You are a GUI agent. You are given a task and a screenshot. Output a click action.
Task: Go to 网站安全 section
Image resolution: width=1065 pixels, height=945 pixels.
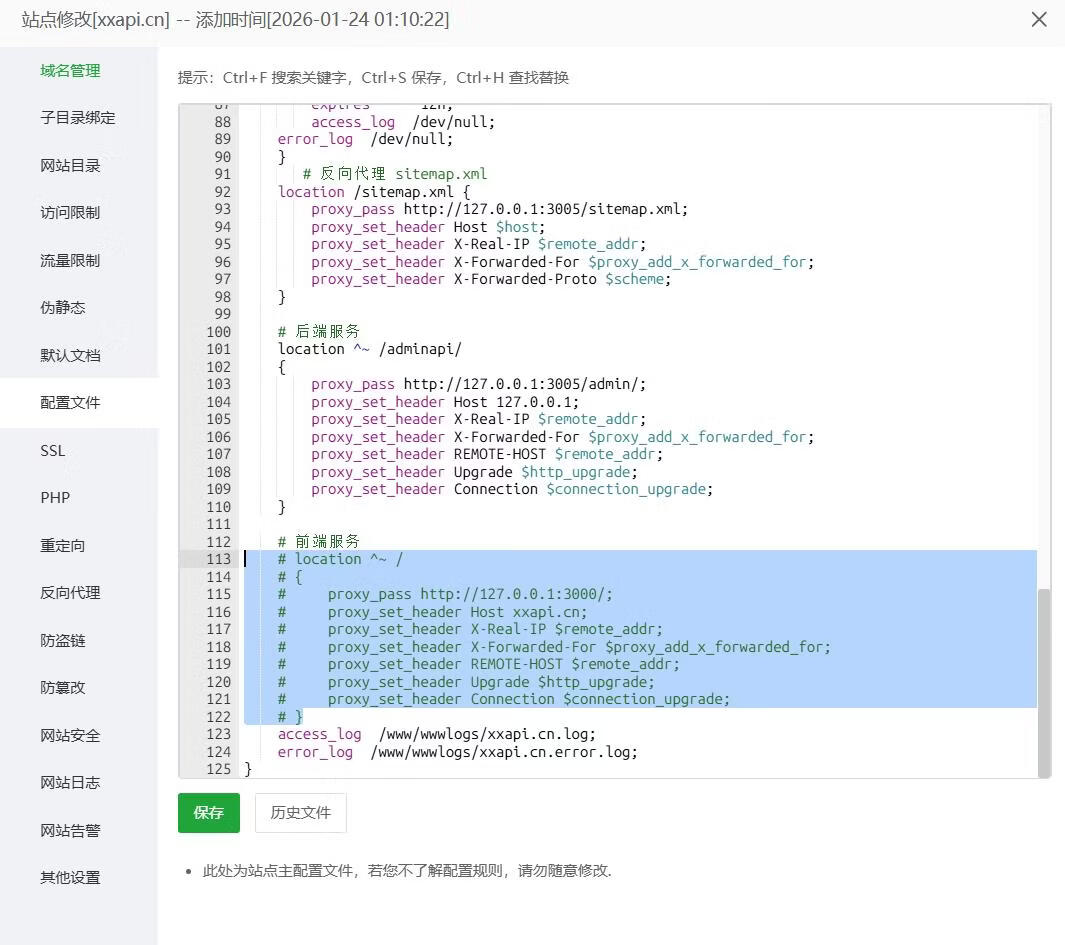coord(70,736)
